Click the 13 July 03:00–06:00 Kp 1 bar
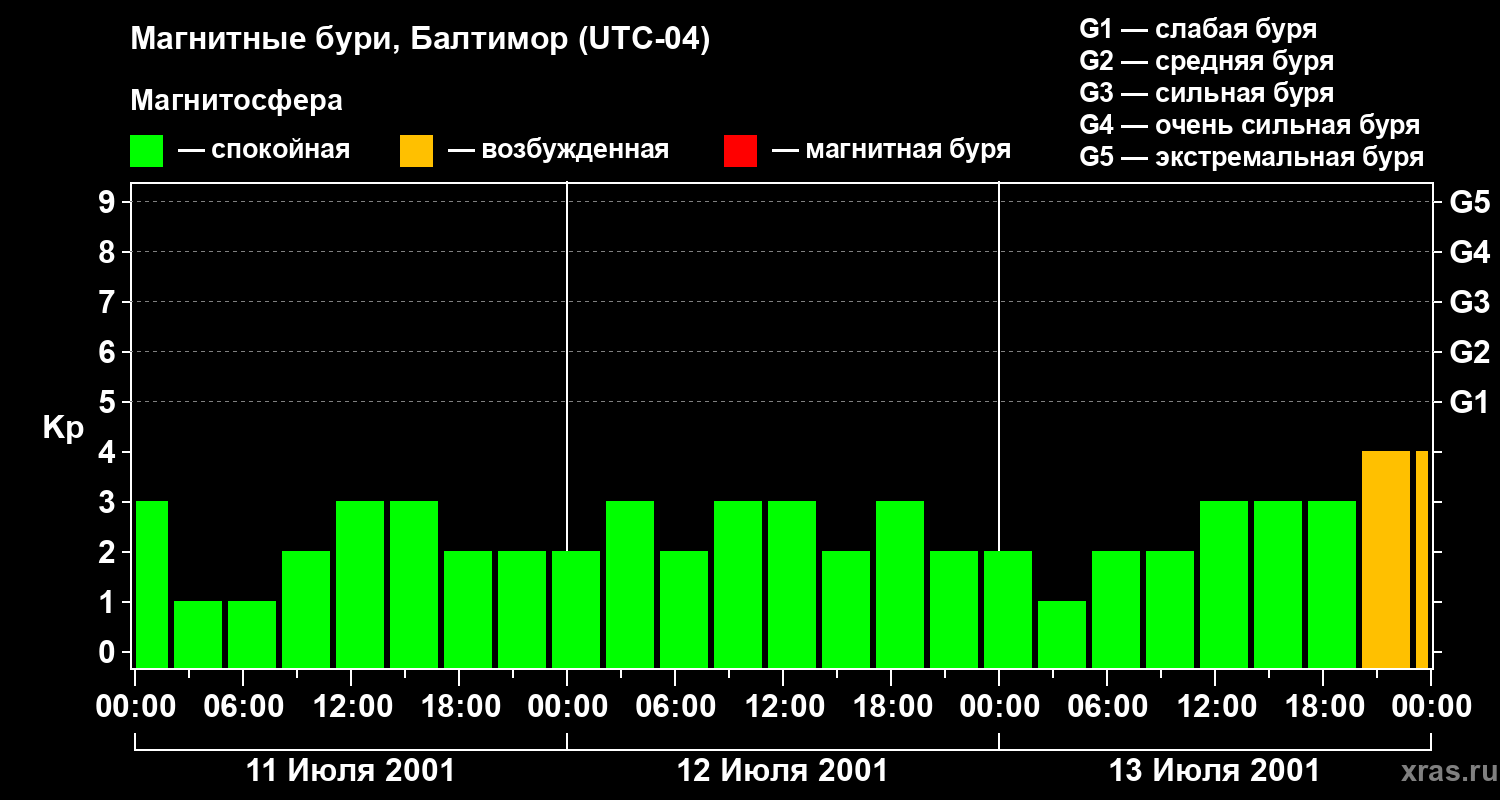The image size is (1500, 800). 1062,634
